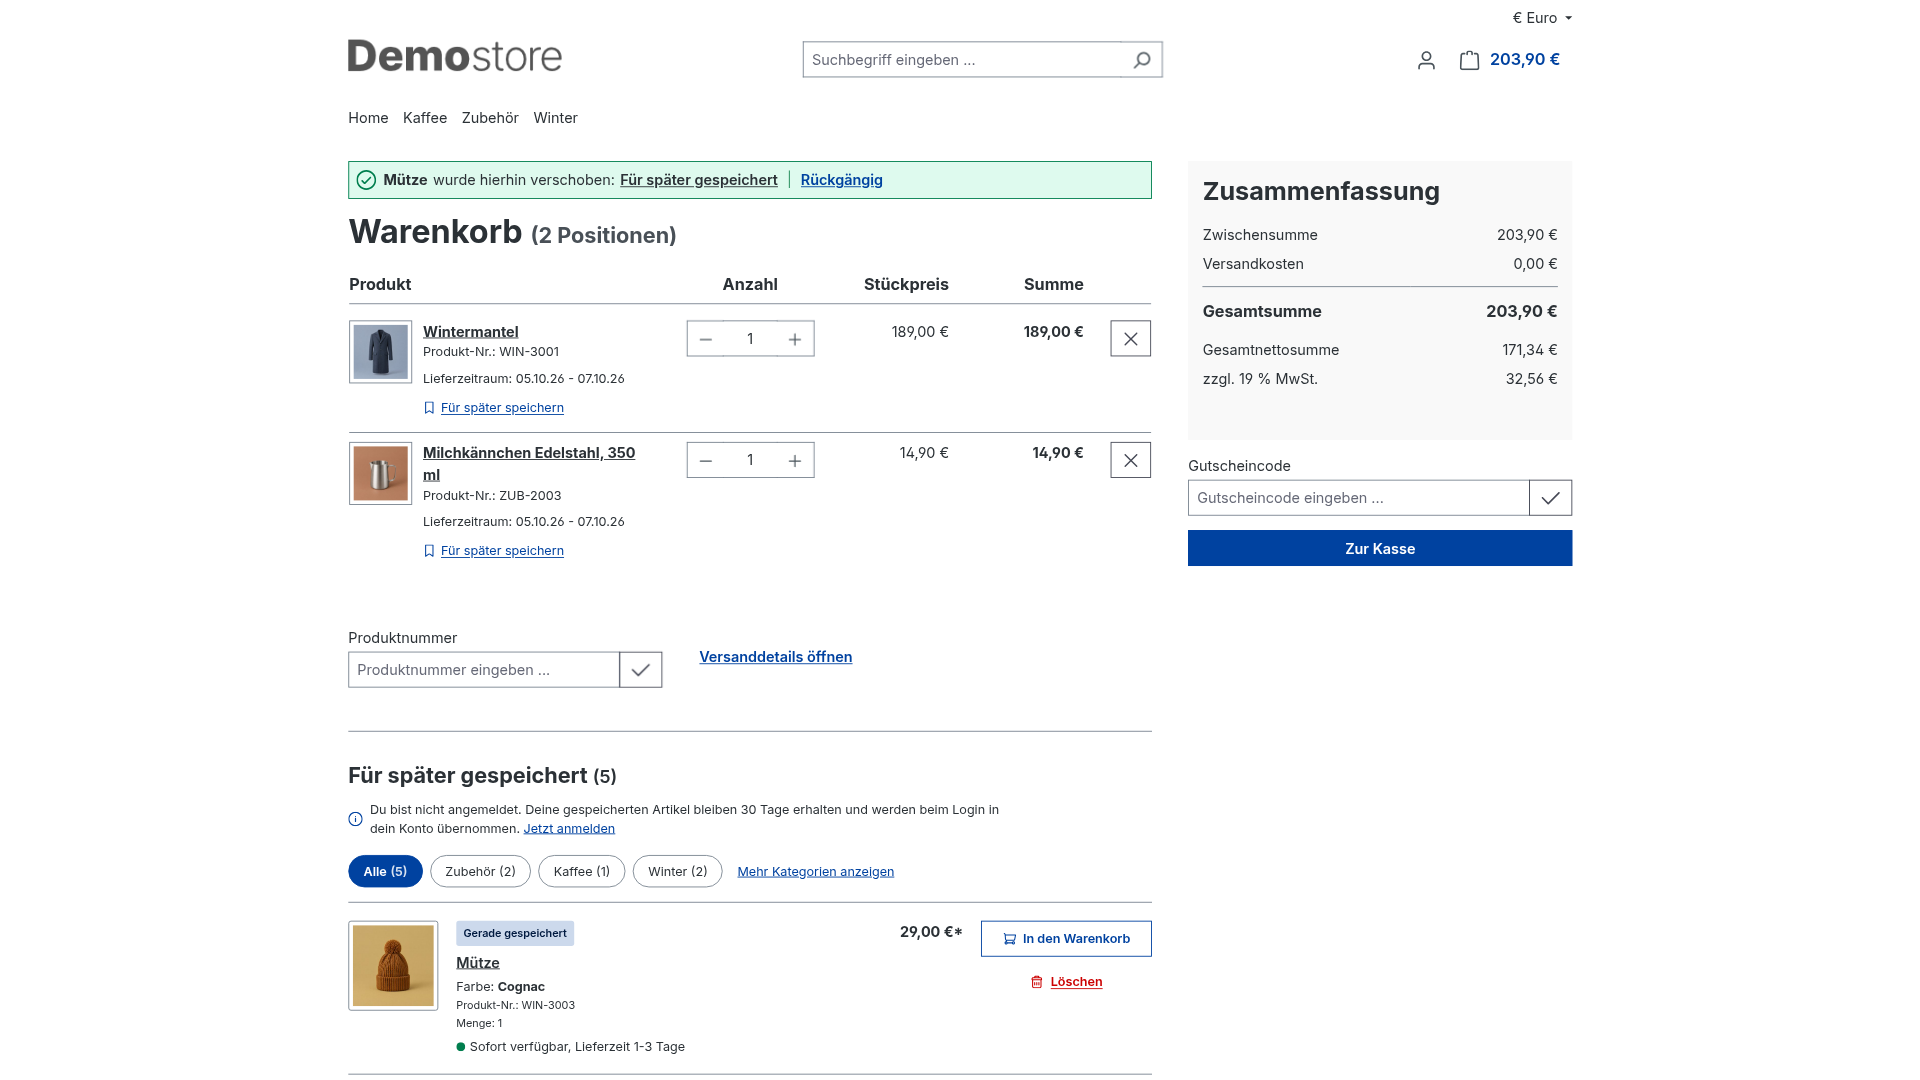Open the Euro currency dropdown

1542,18
